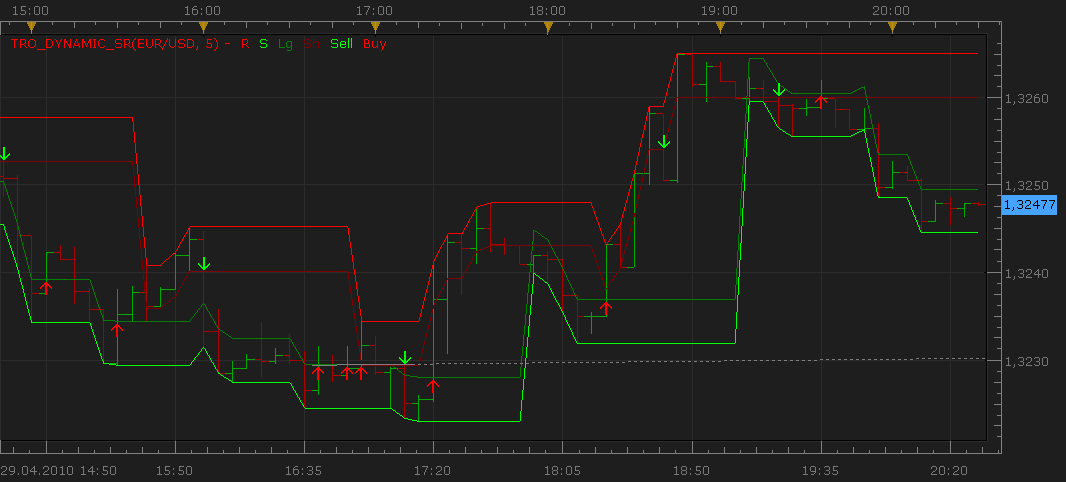This screenshot has height=482, width=1066.
Task: Click the dark red Sh legend entry
Action: coord(311,44)
